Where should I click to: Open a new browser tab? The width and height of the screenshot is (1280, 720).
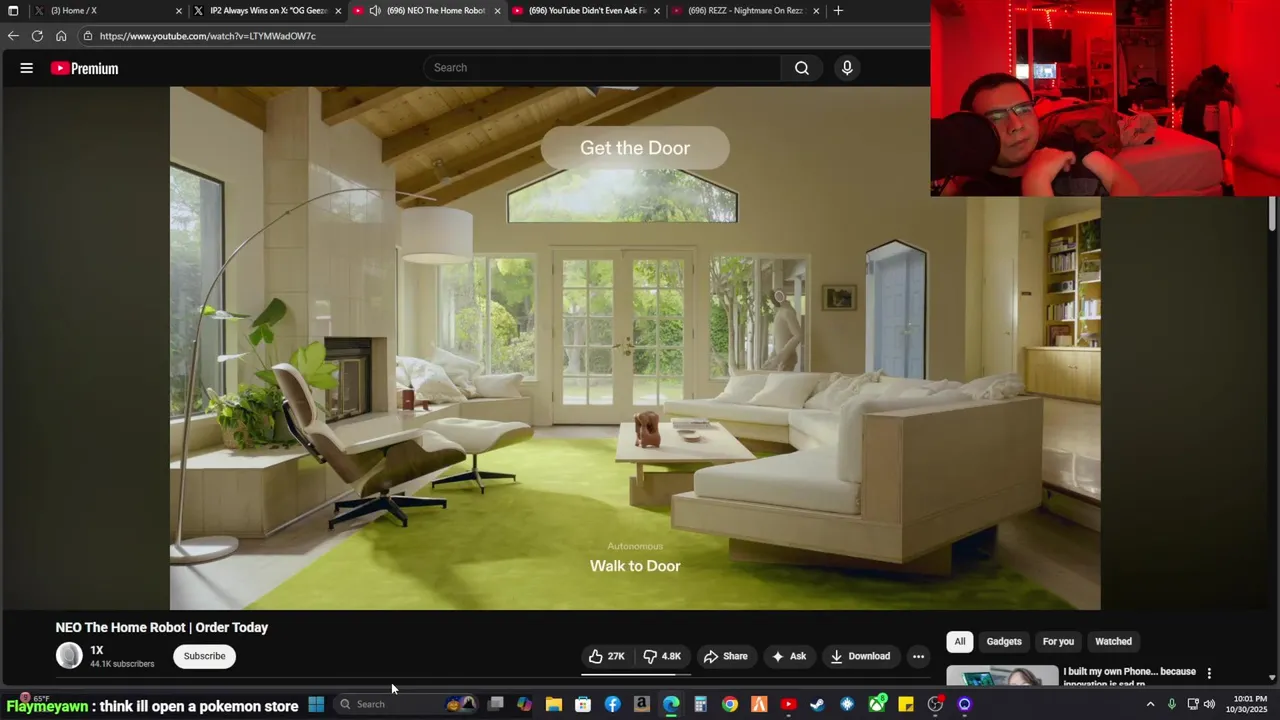pyautogui.click(x=838, y=11)
